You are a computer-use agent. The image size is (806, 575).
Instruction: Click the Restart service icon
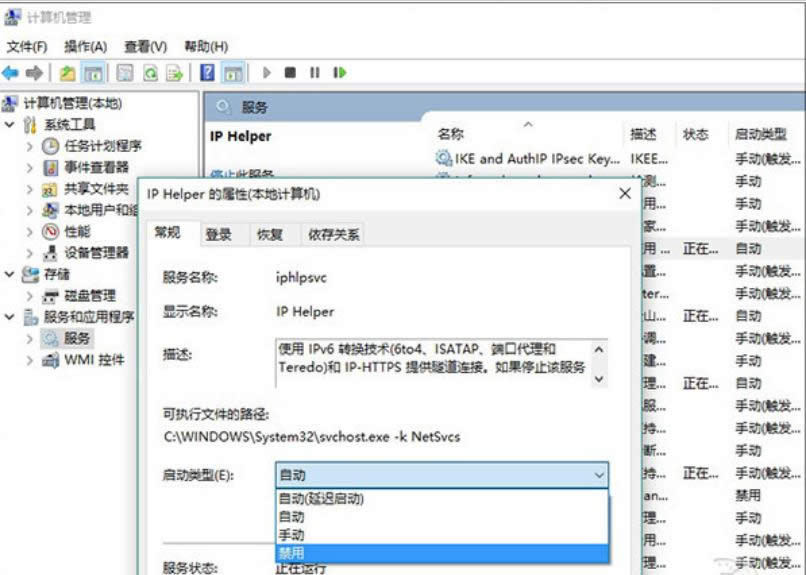click(340, 73)
